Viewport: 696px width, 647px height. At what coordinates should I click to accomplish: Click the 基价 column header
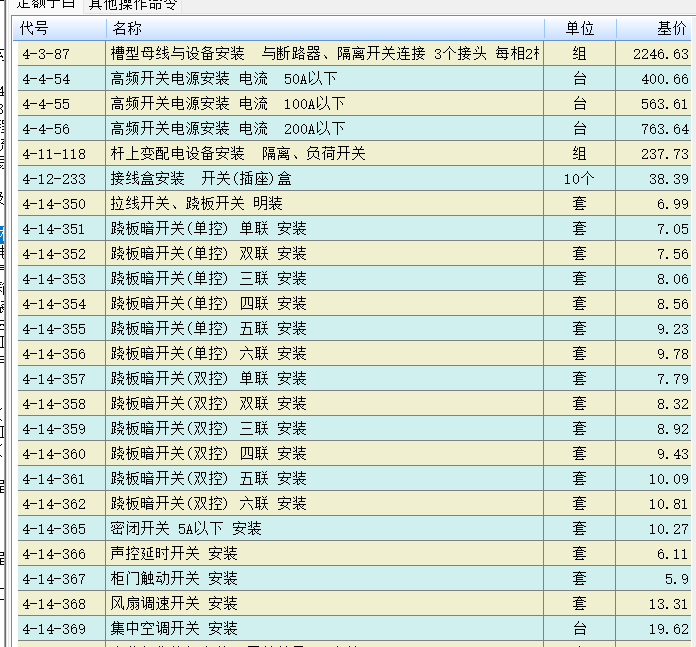[x=656, y=28]
